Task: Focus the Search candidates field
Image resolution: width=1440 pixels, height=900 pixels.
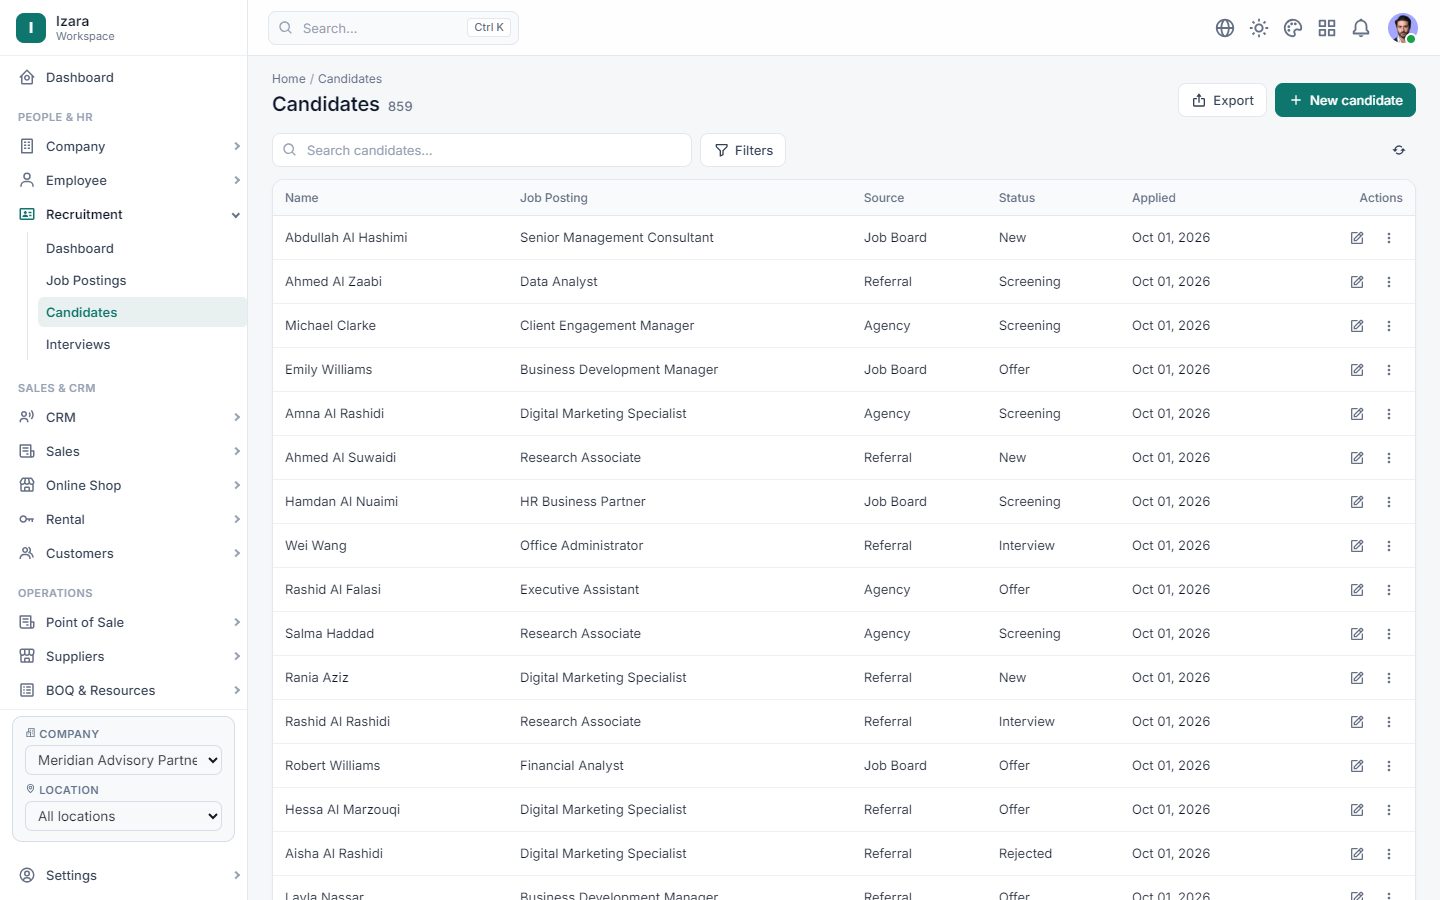Action: (482, 150)
